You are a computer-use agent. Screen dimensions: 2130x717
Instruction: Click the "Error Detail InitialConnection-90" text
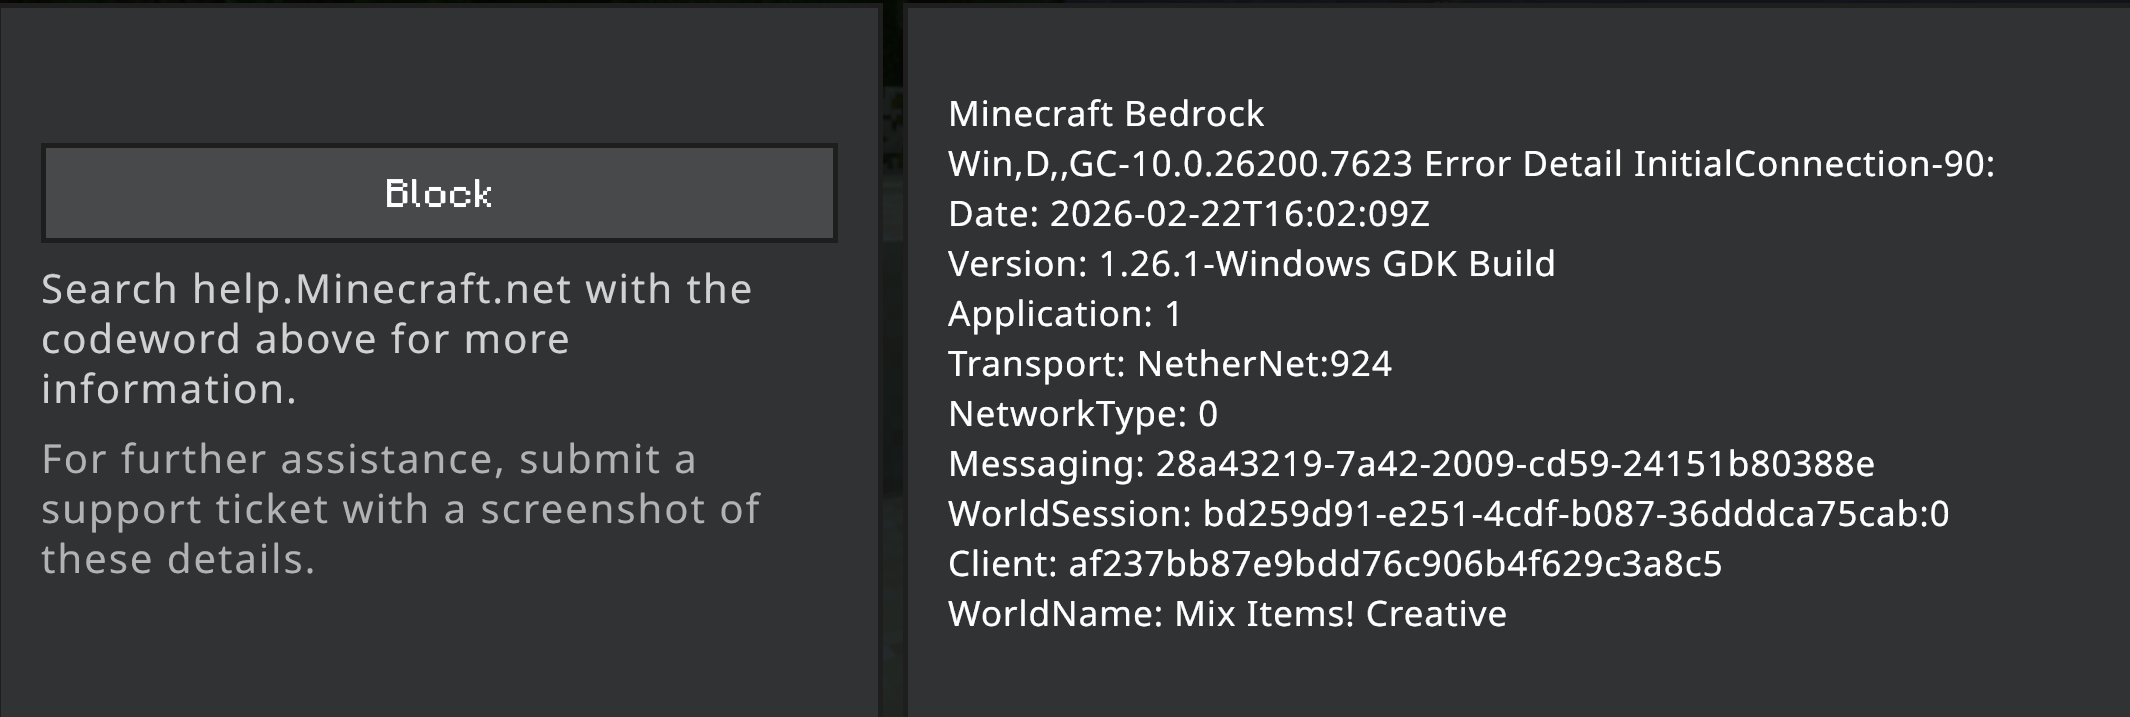[x=1708, y=165]
